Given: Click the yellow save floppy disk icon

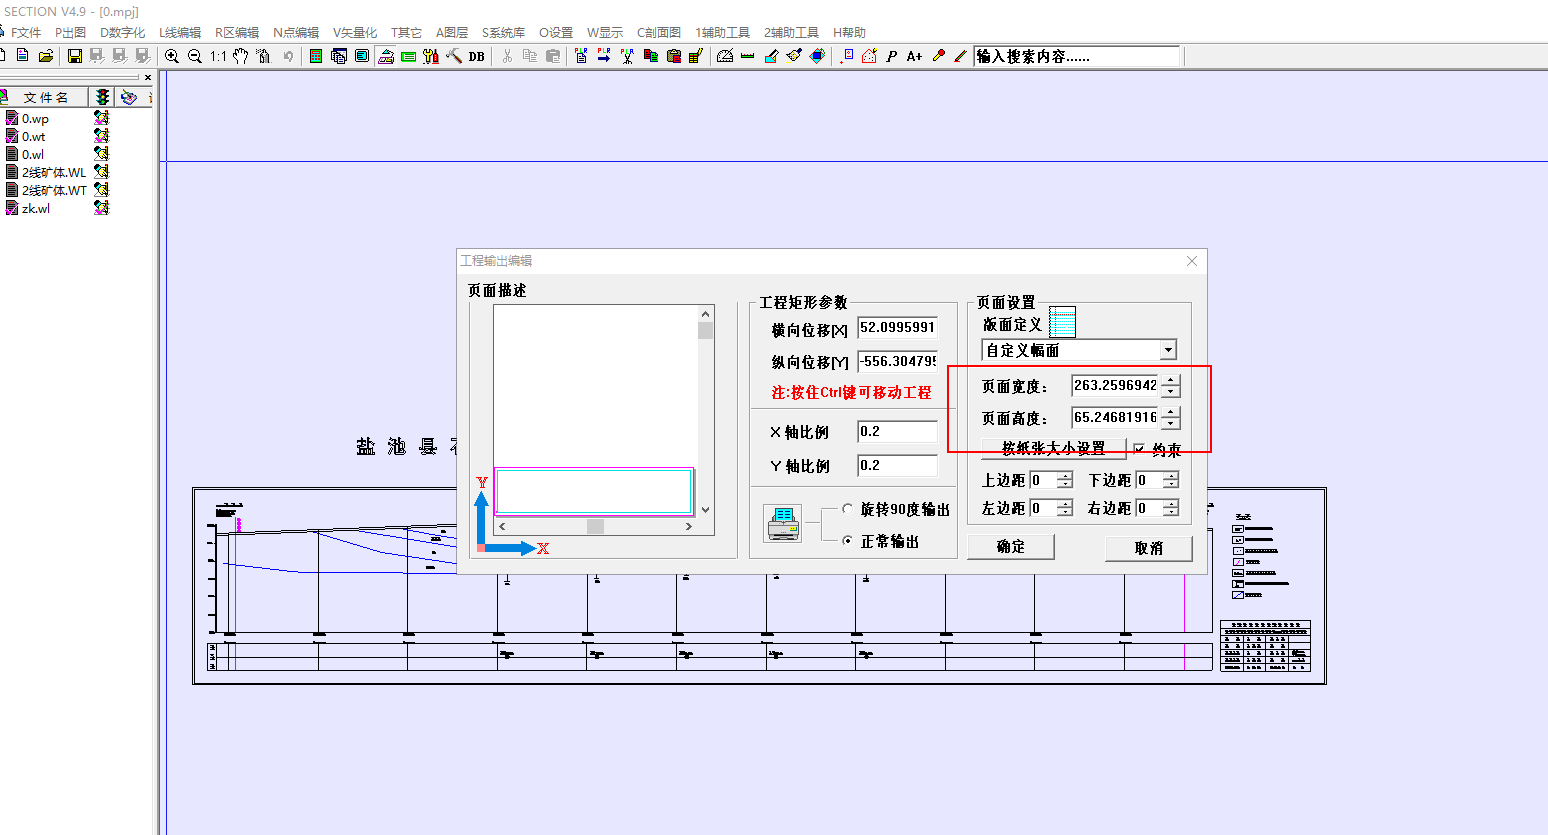Looking at the screenshot, I should tap(75, 56).
